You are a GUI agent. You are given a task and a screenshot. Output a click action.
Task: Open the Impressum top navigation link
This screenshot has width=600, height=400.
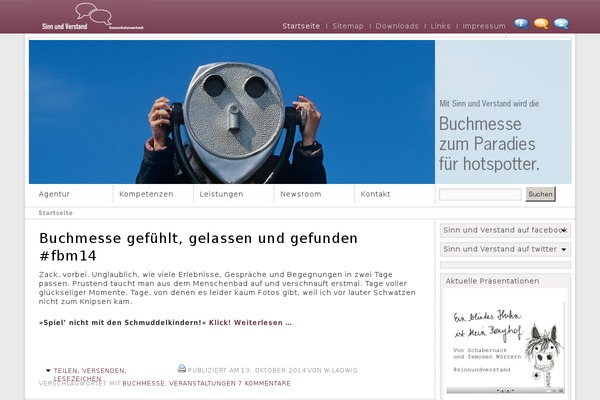484,26
